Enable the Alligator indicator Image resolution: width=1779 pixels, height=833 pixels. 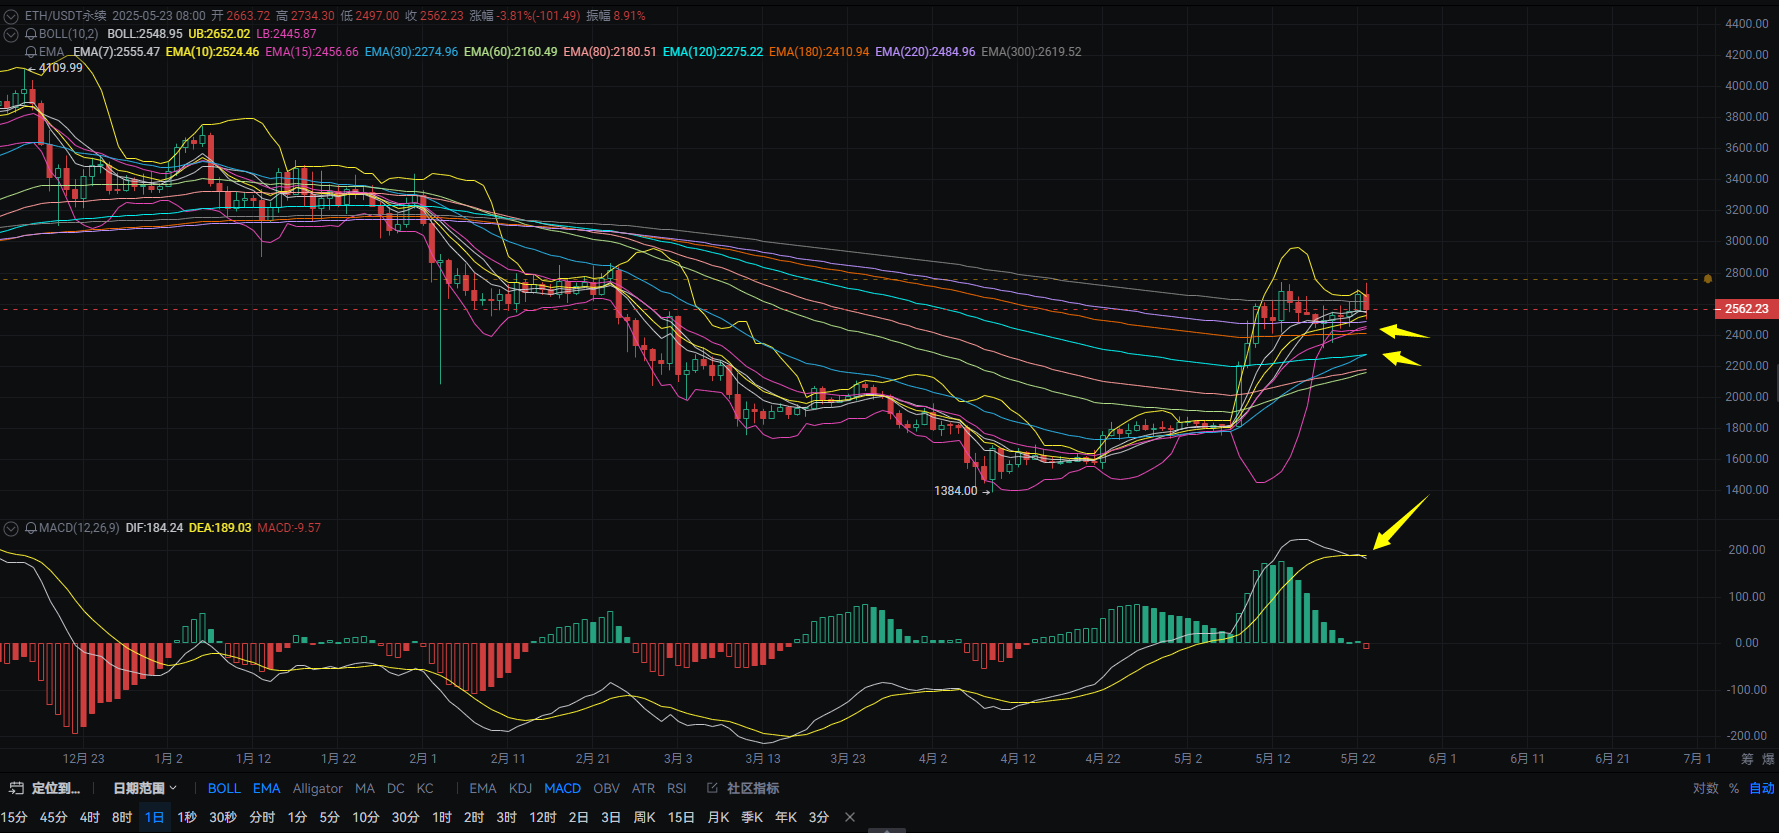click(x=317, y=788)
